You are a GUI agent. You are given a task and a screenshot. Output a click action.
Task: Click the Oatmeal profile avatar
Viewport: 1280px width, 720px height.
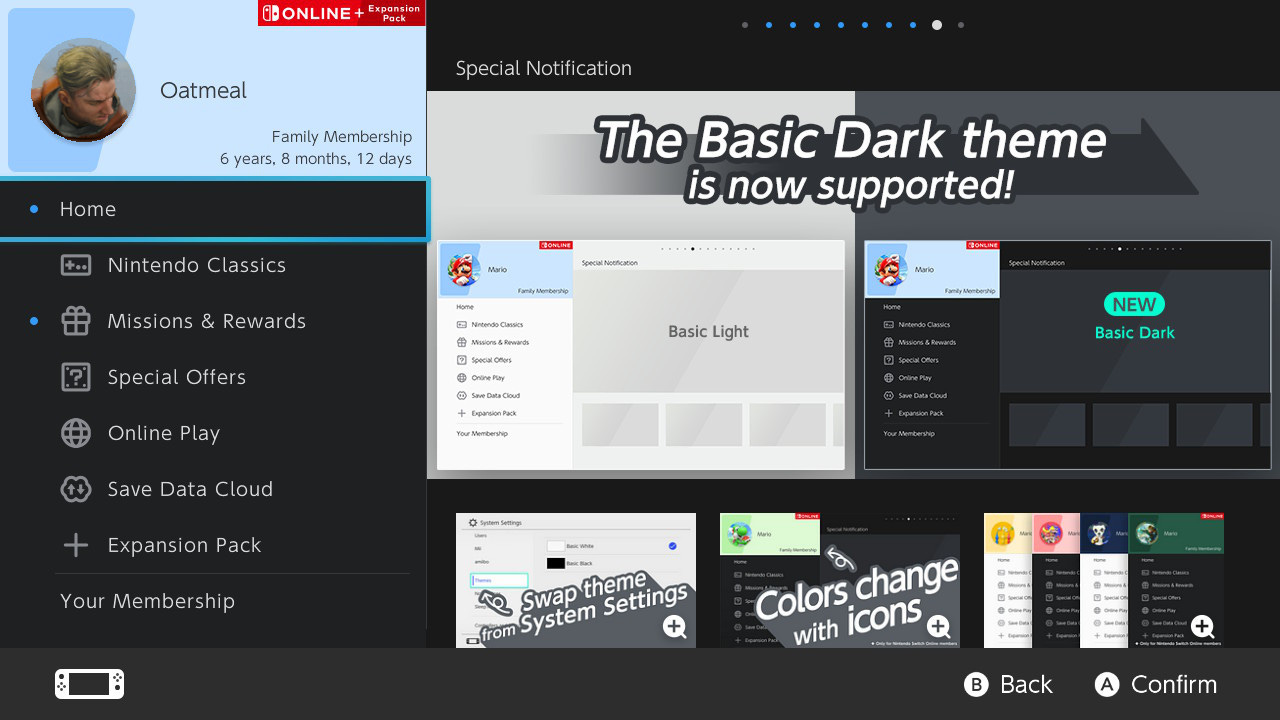83,90
